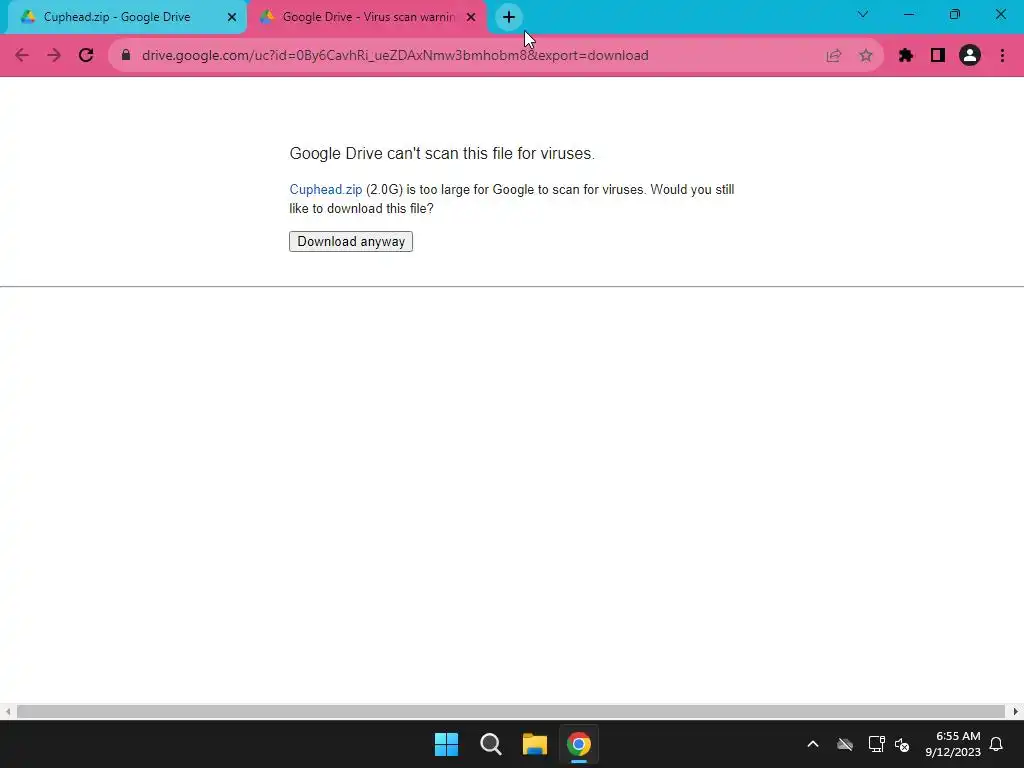View site information via the lock icon
The image size is (1024, 768).
click(126, 56)
